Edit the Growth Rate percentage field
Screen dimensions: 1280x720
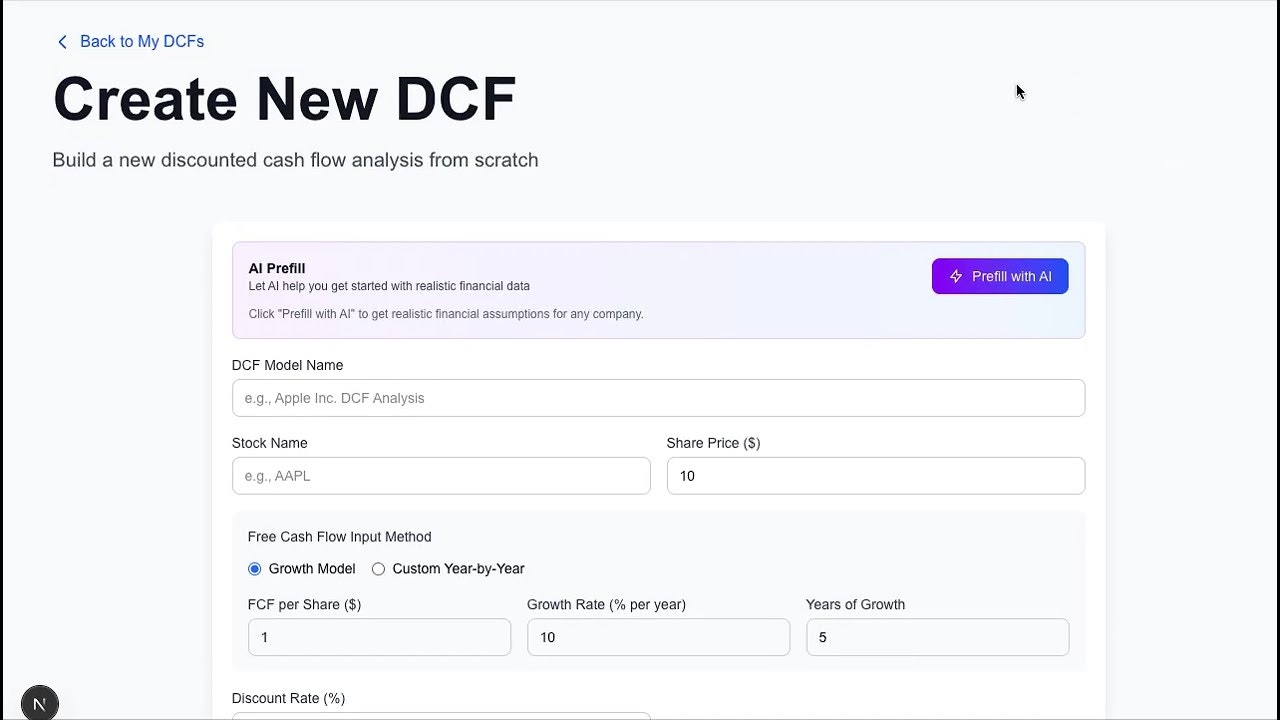pyautogui.click(x=658, y=637)
